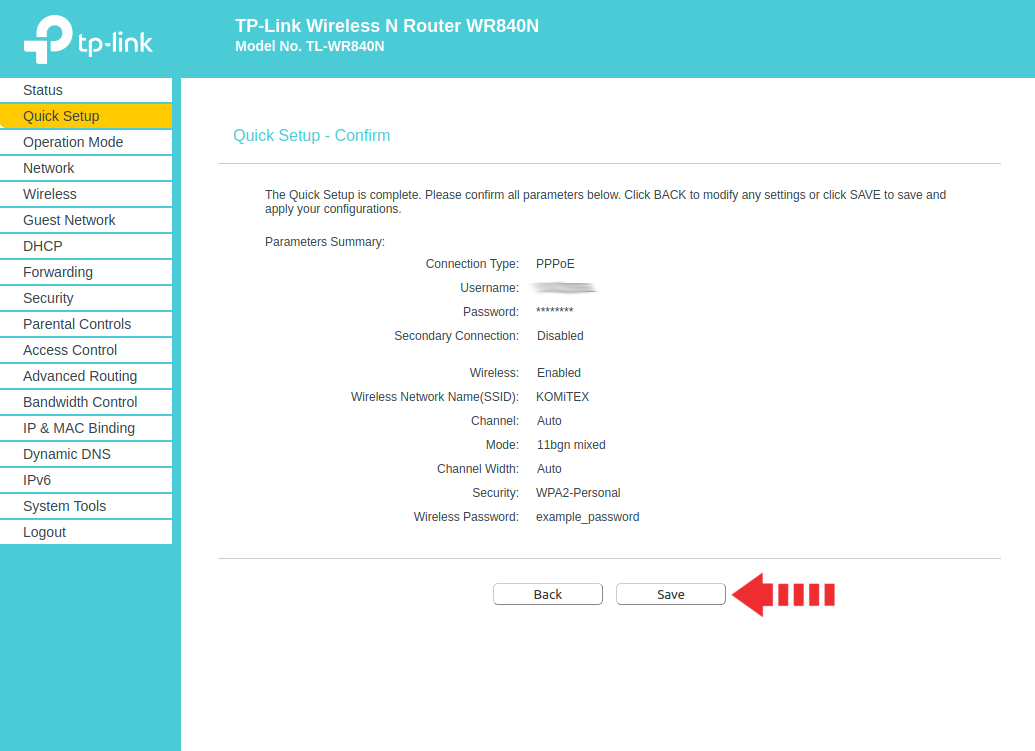Click the Parameters Summary label
1035x751 pixels.
click(x=325, y=242)
